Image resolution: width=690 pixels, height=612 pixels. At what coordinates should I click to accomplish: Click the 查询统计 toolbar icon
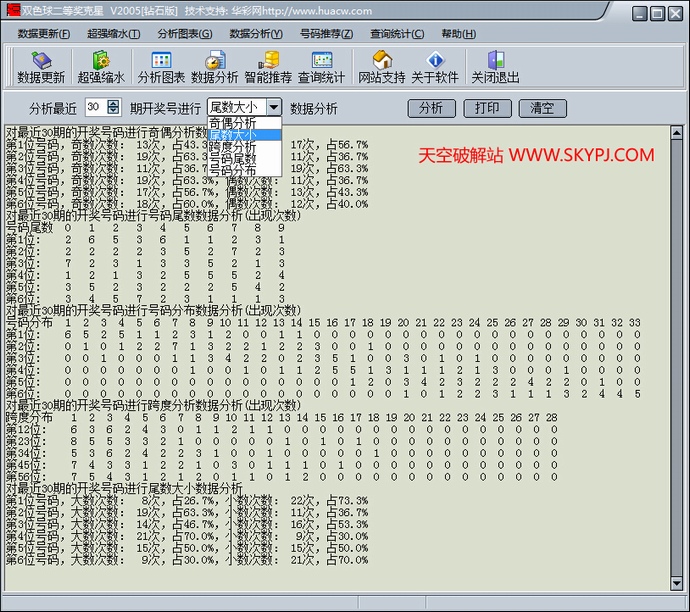click(x=321, y=60)
